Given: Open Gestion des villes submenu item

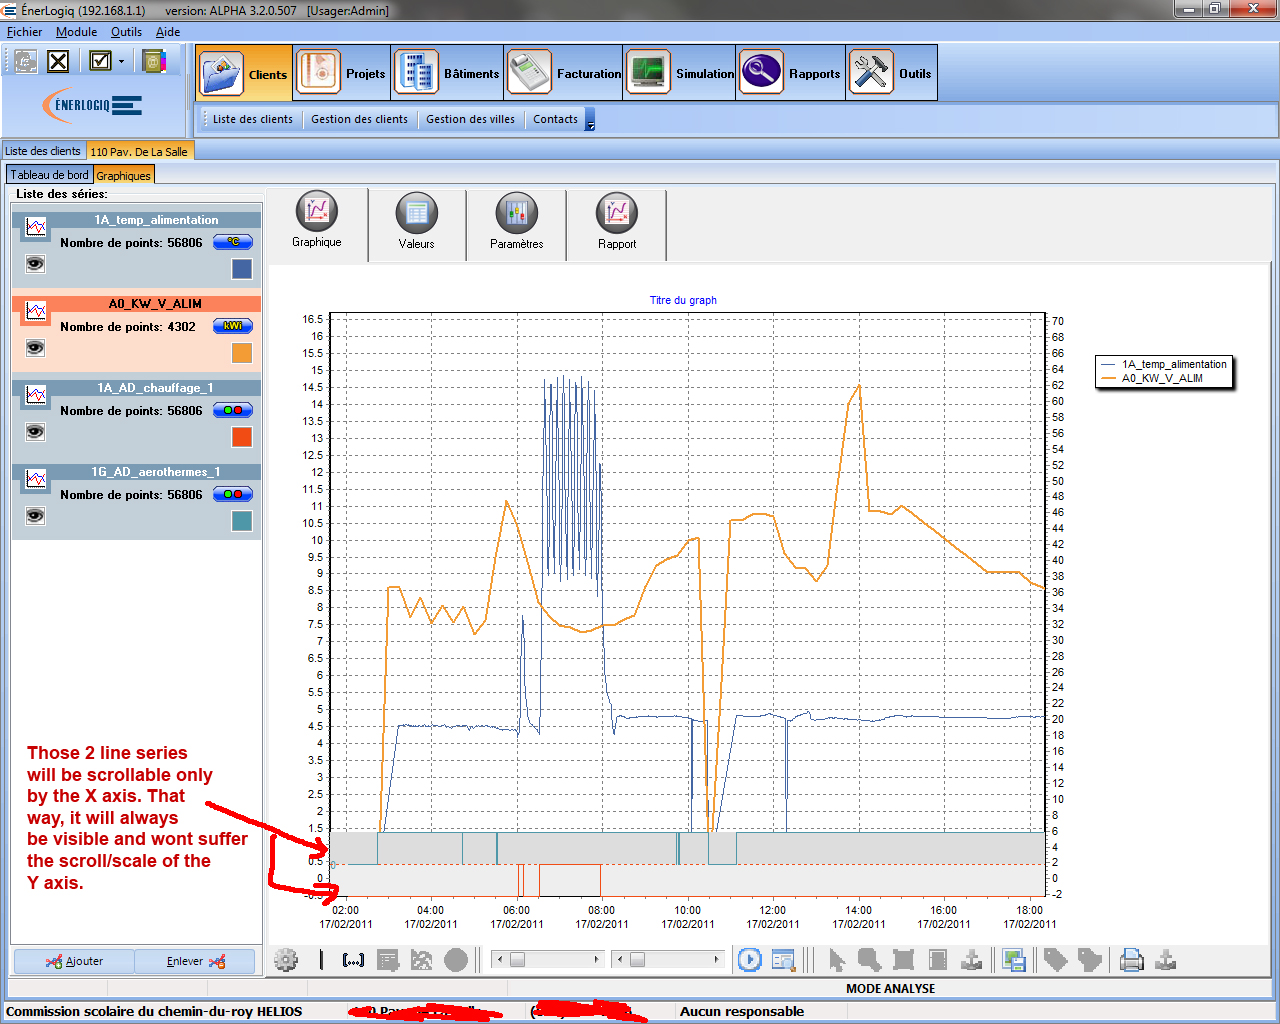Looking at the screenshot, I should coord(470,119).
